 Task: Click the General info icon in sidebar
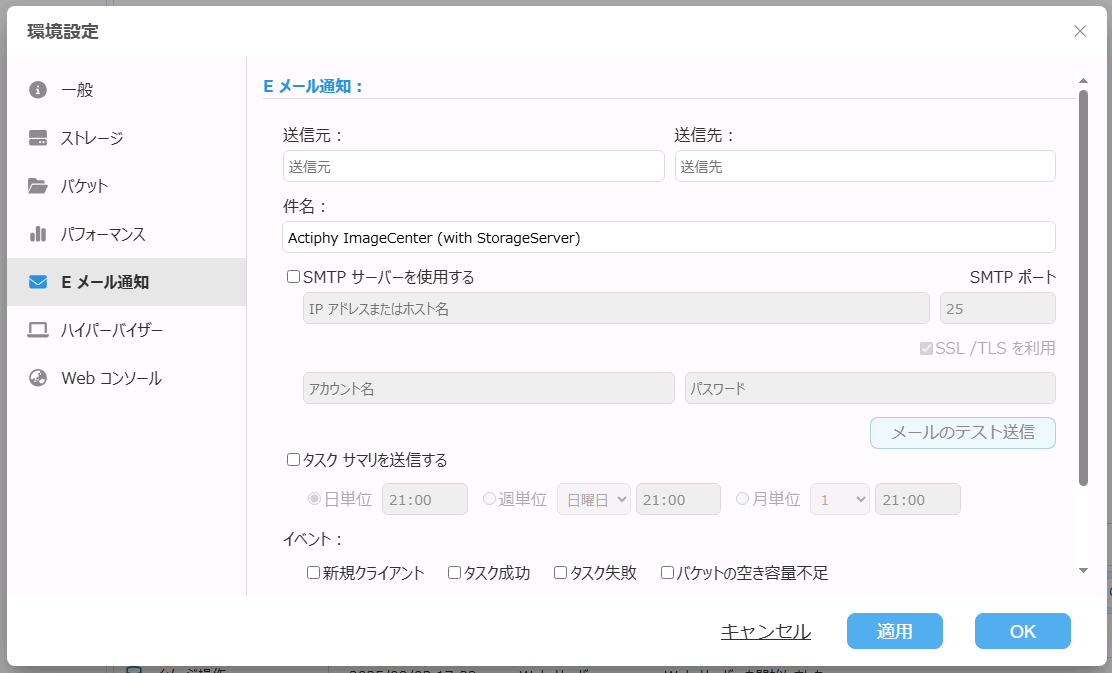38,90
